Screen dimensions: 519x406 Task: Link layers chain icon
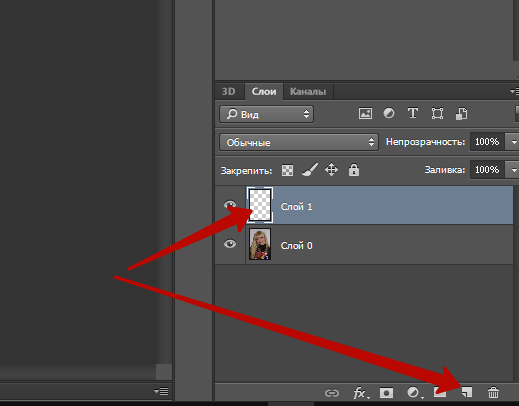(332, 393)
